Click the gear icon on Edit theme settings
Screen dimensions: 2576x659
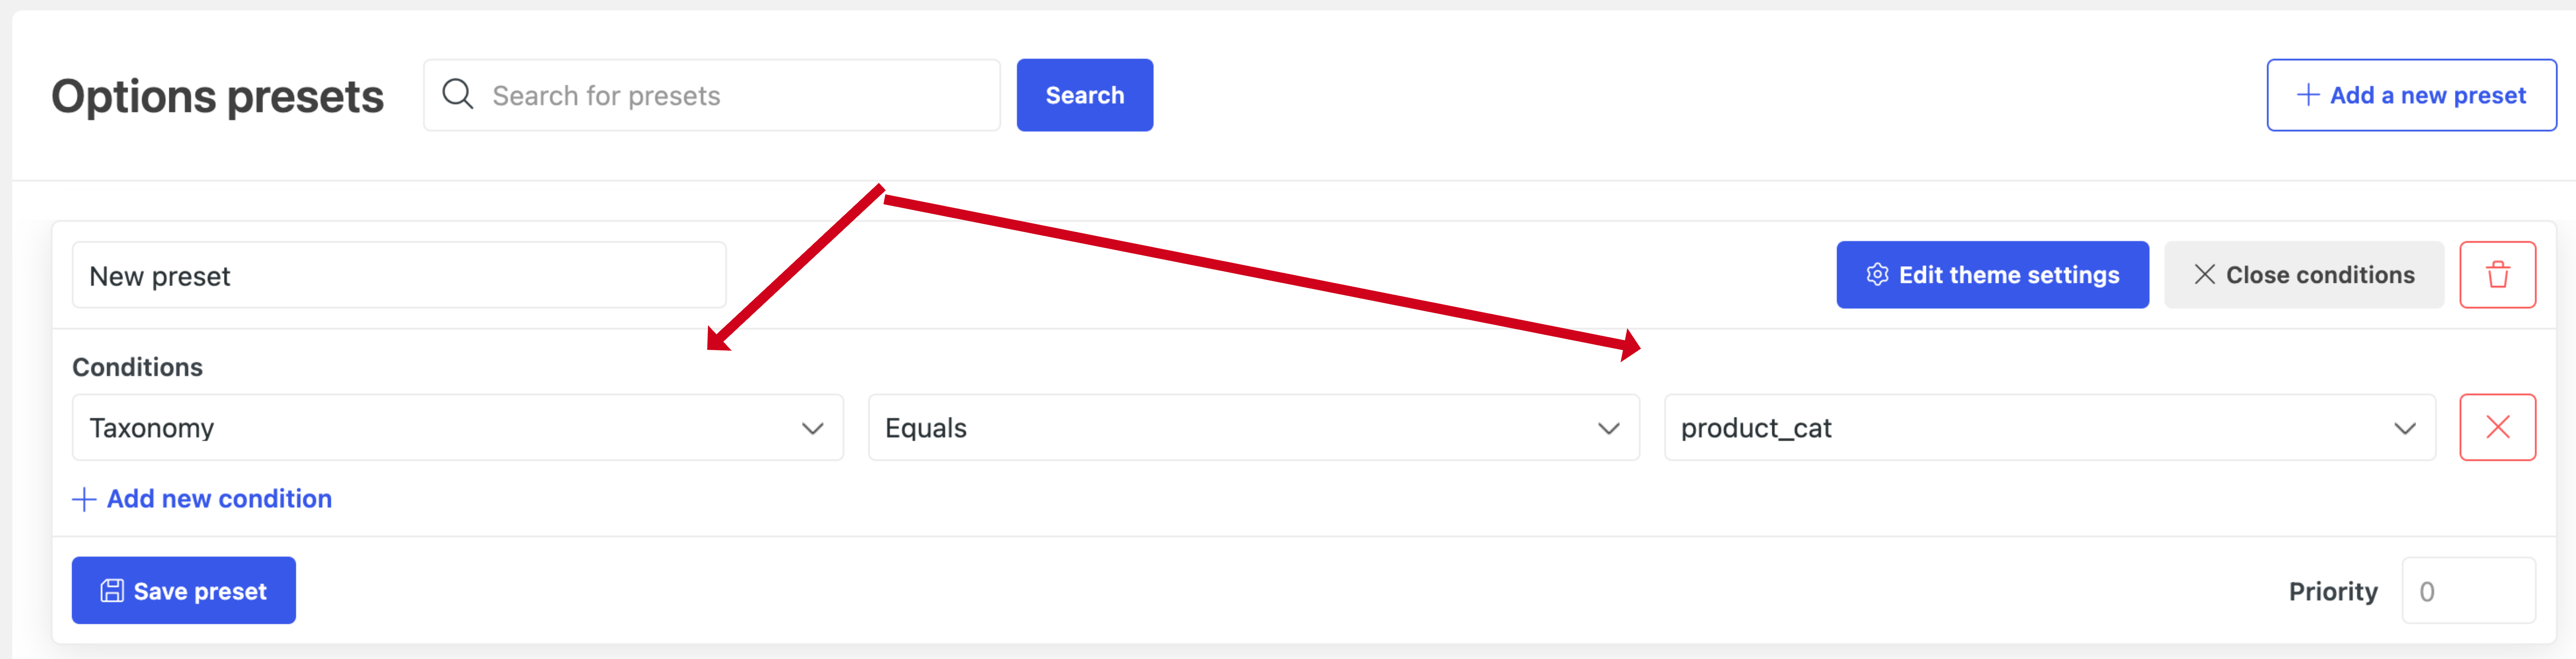[1877, 274]
